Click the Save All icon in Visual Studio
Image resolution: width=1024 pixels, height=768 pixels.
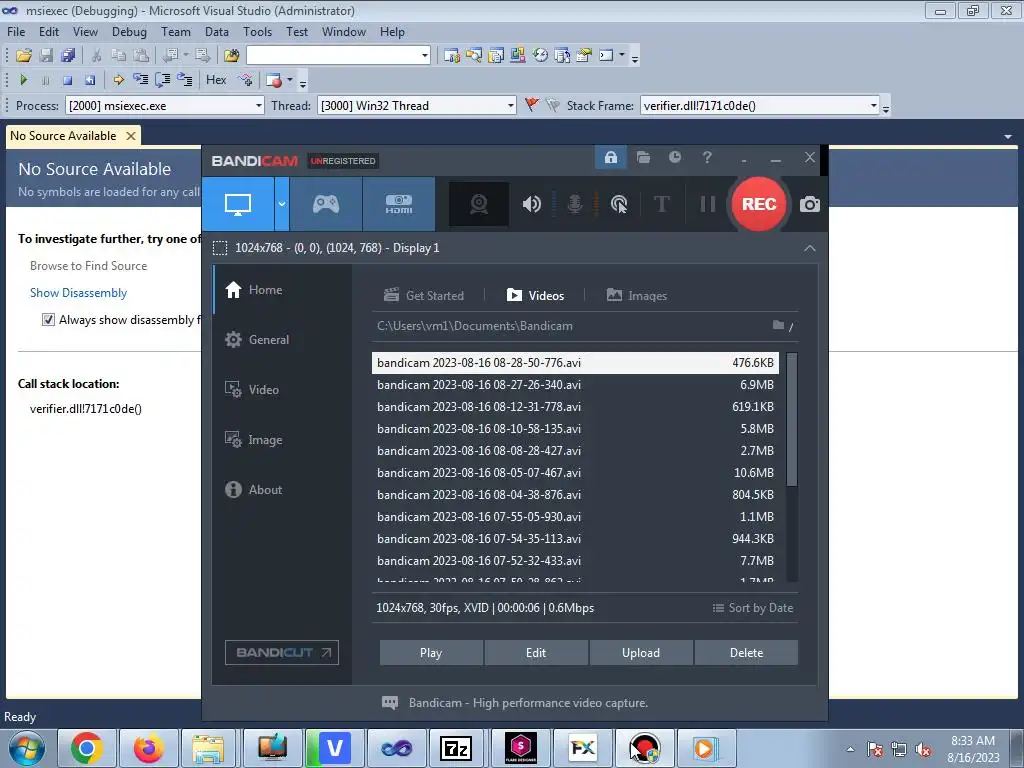(68, 56)
